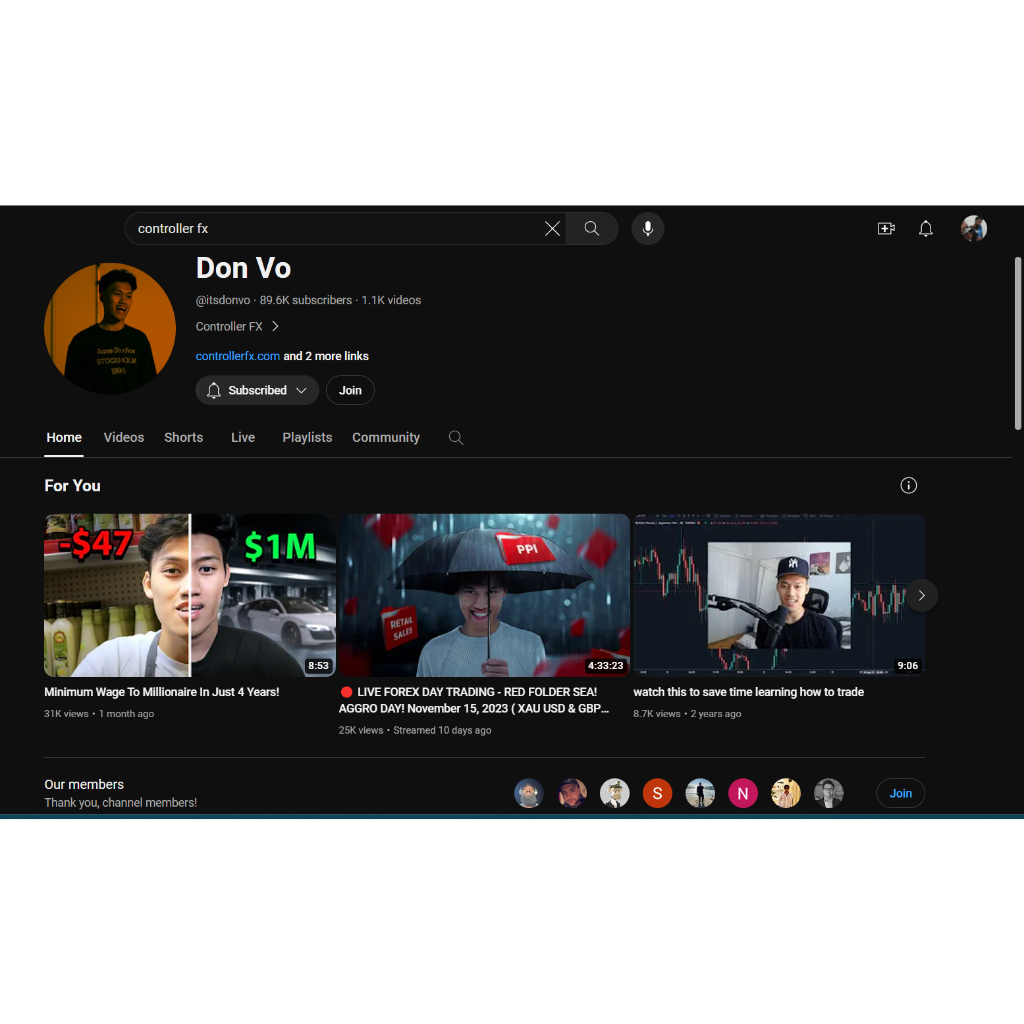1024x1024 pixels.
Task: Click the pink N member avatar
Action: (x=743, y=794)
